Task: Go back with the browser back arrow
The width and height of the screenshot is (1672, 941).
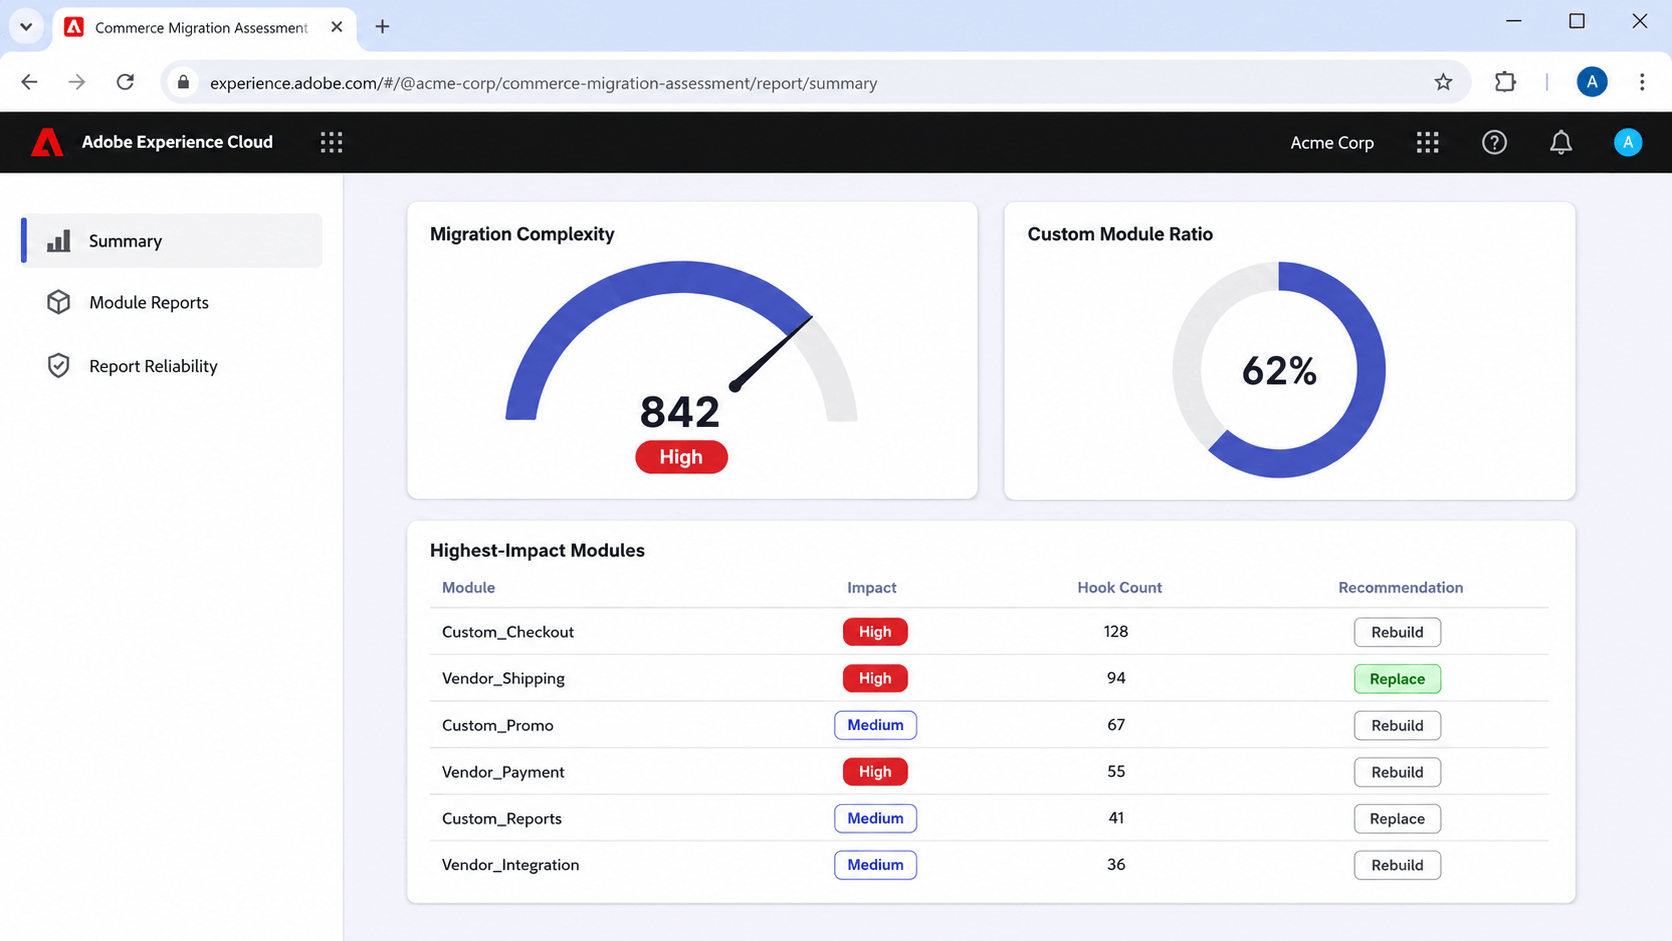Action: pos(29,82)
